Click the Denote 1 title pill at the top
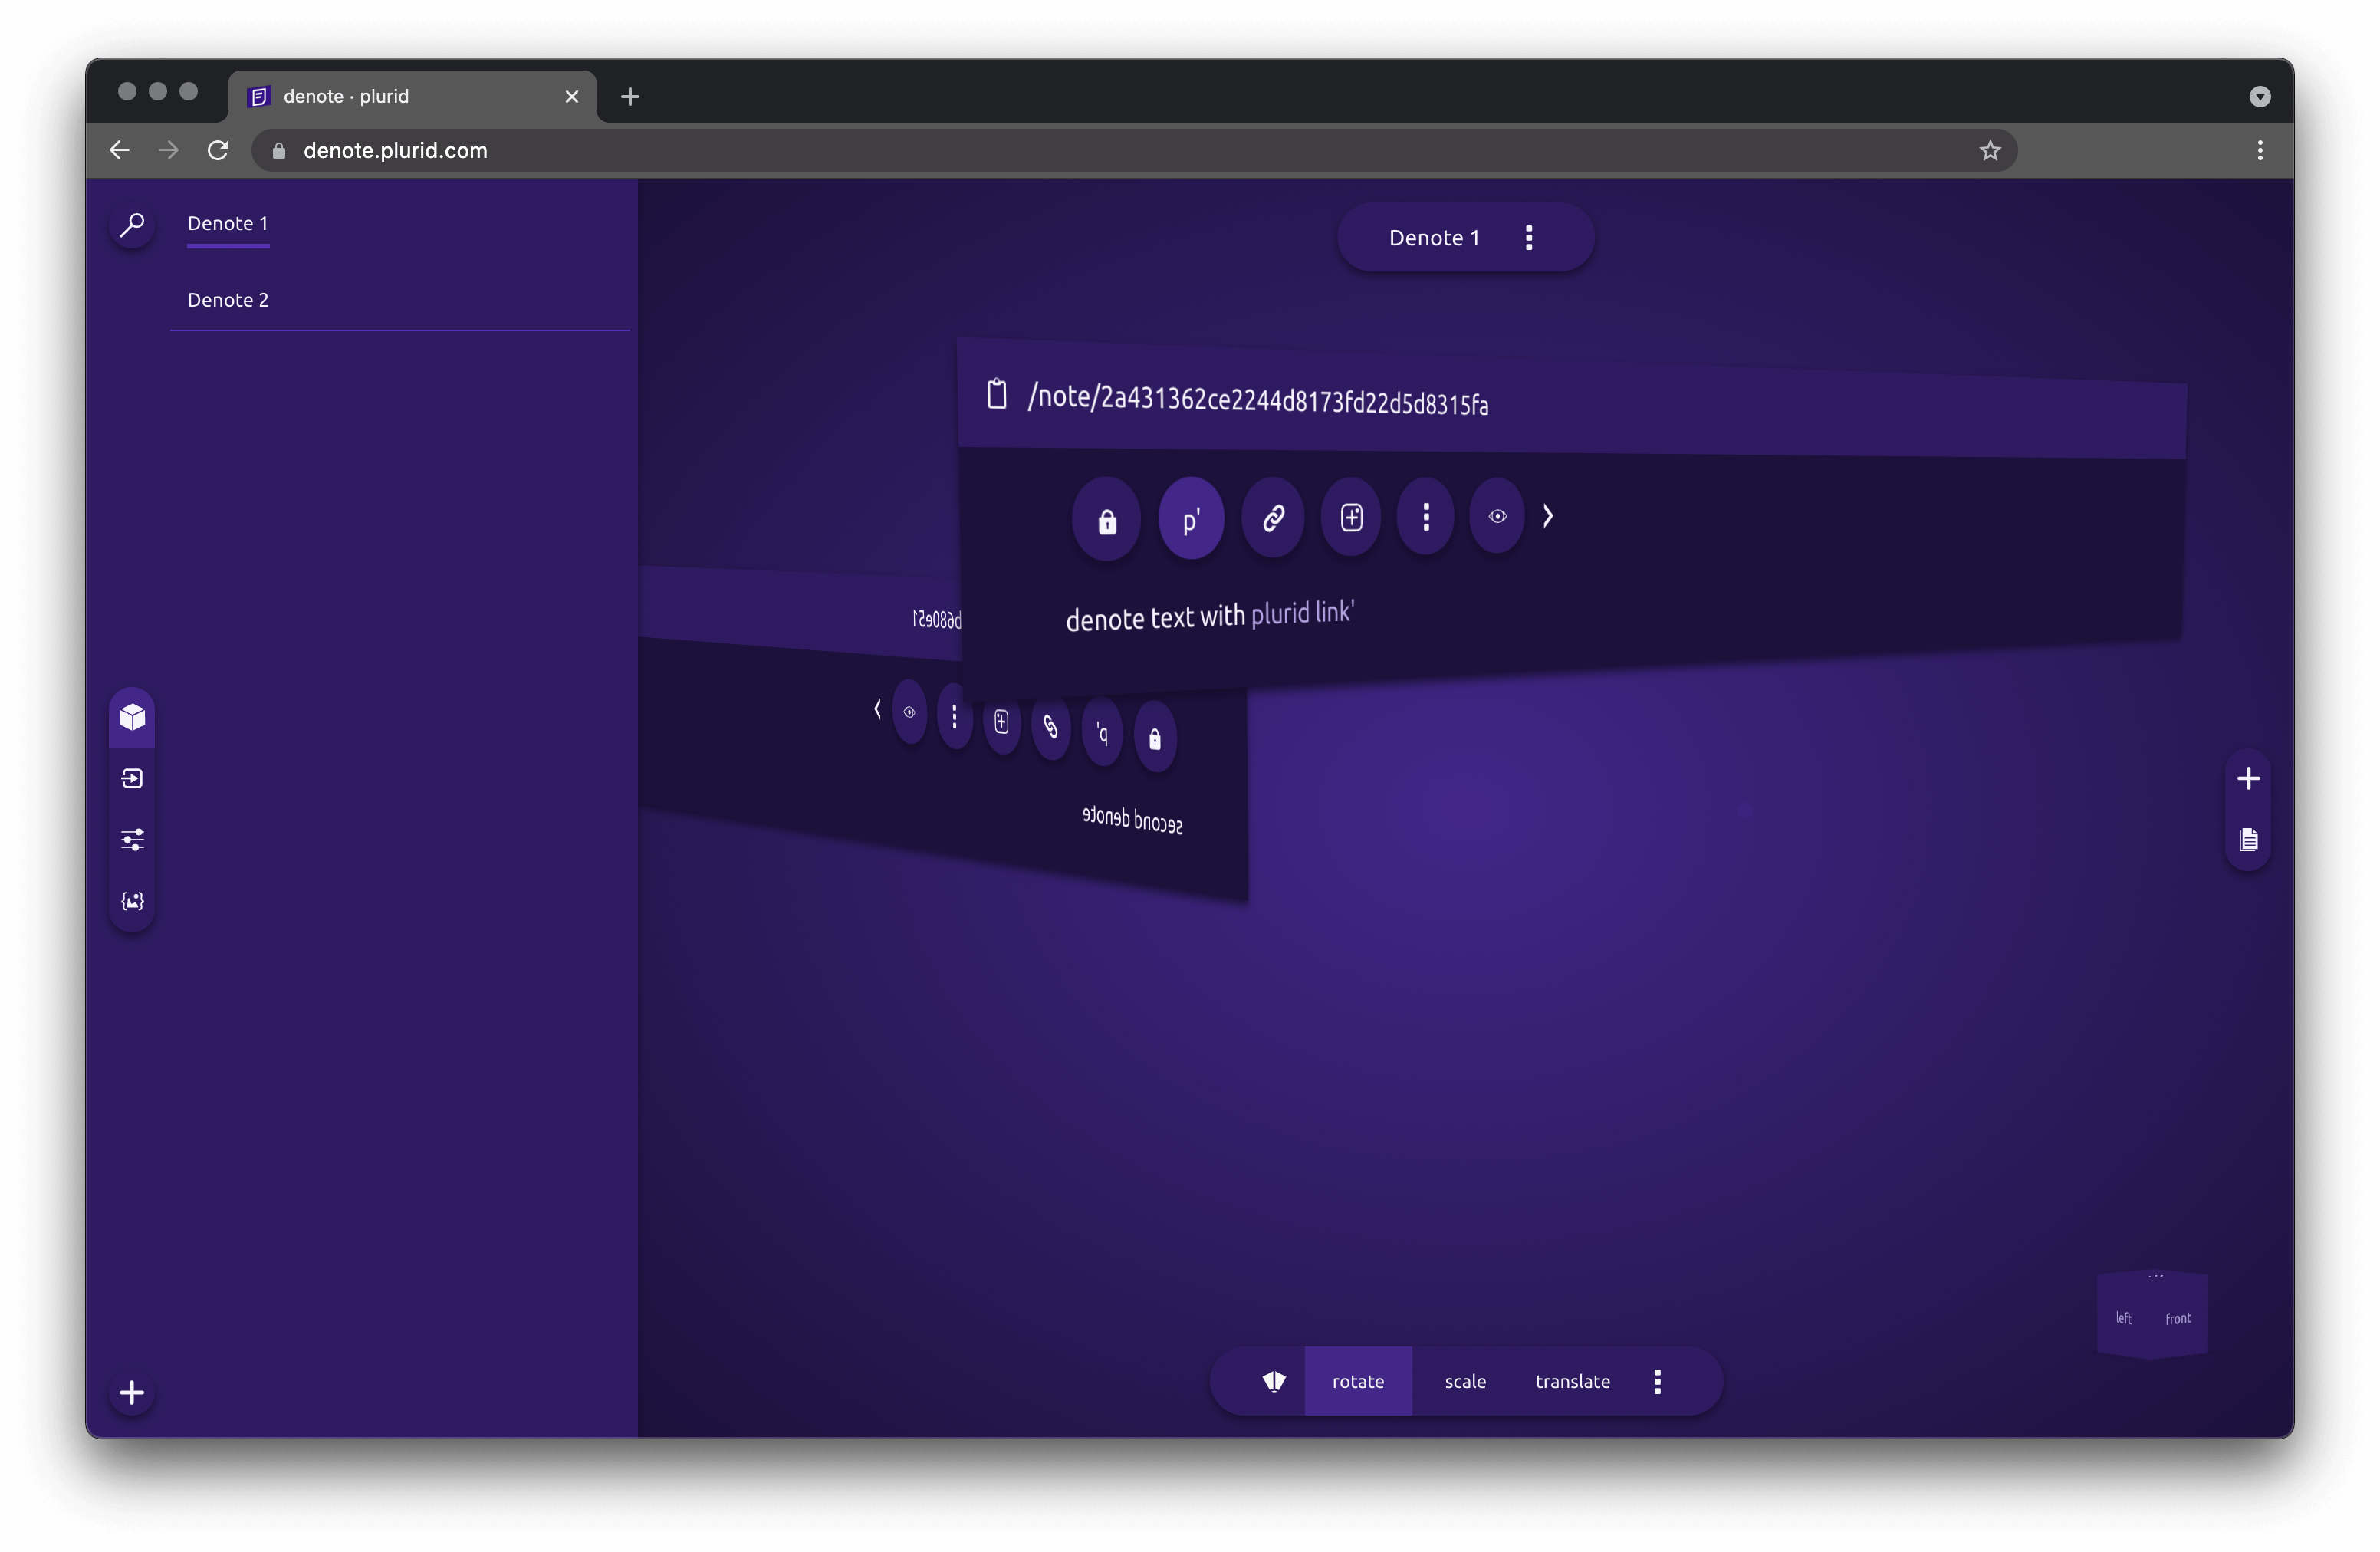 (1466, 237)
